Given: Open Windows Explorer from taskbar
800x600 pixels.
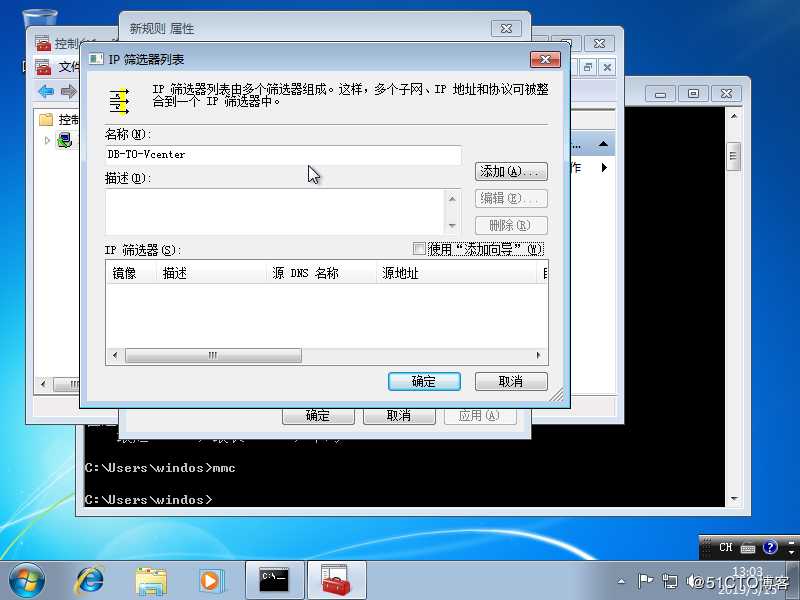Looking at the screenshot, I should (151, 581).
